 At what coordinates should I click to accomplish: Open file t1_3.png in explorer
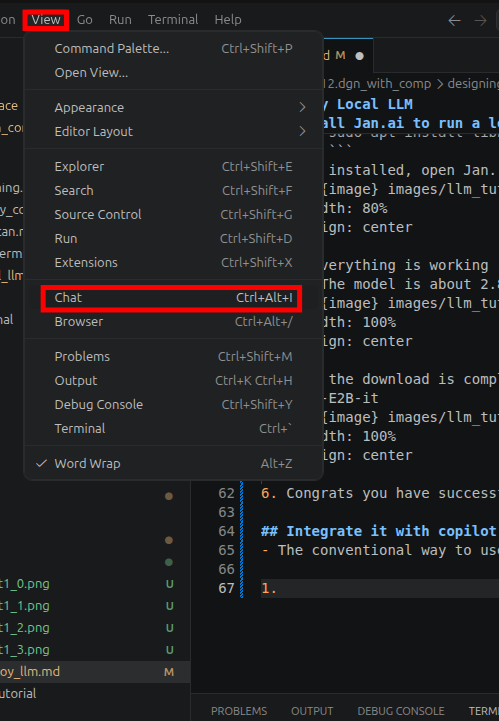[x=25, y=650]
